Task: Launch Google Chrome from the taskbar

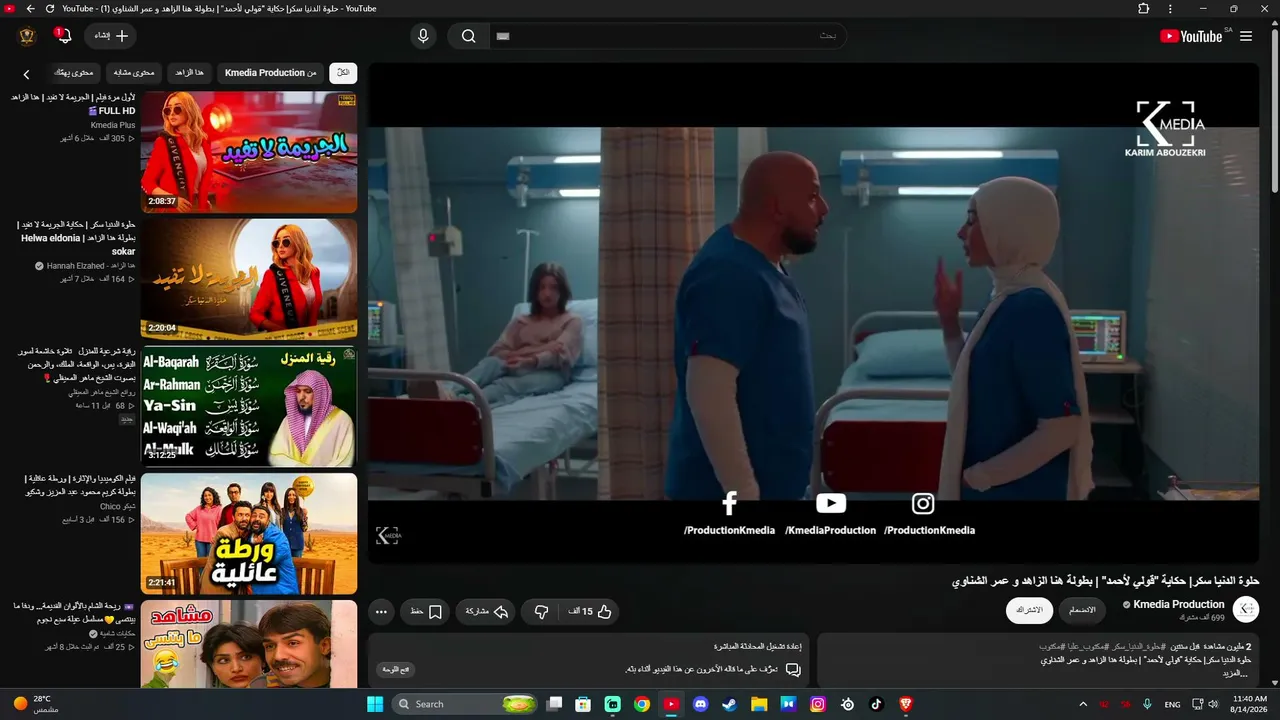Action: point(642,704)
